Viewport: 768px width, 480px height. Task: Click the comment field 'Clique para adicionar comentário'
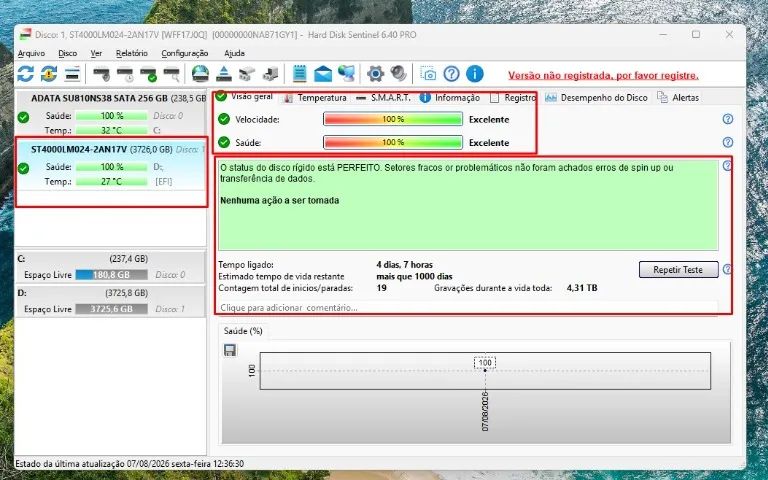468,308
